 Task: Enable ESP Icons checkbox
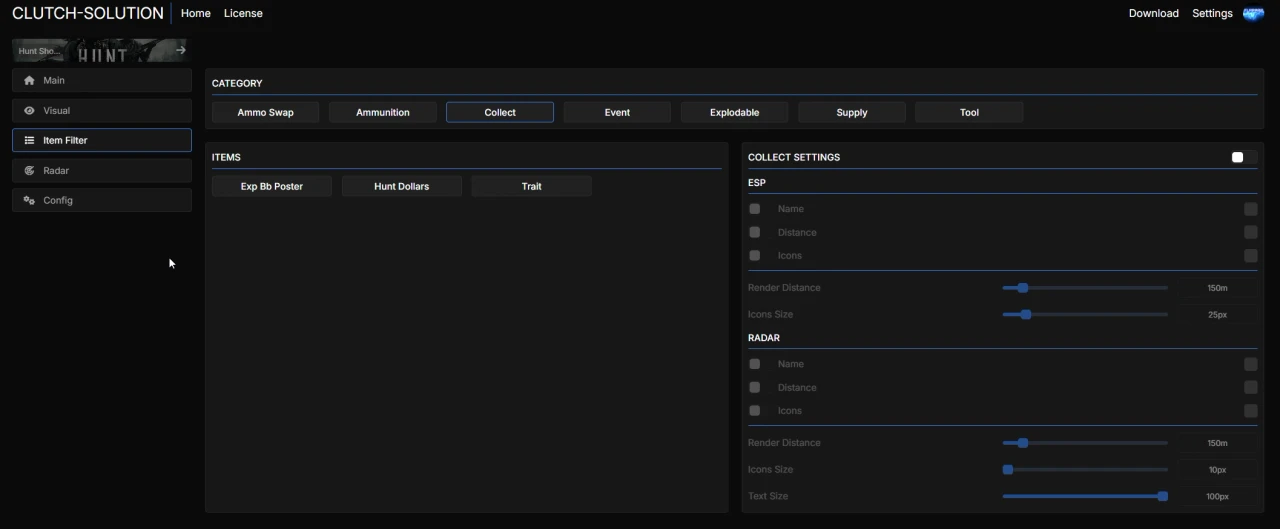(755, 255)
